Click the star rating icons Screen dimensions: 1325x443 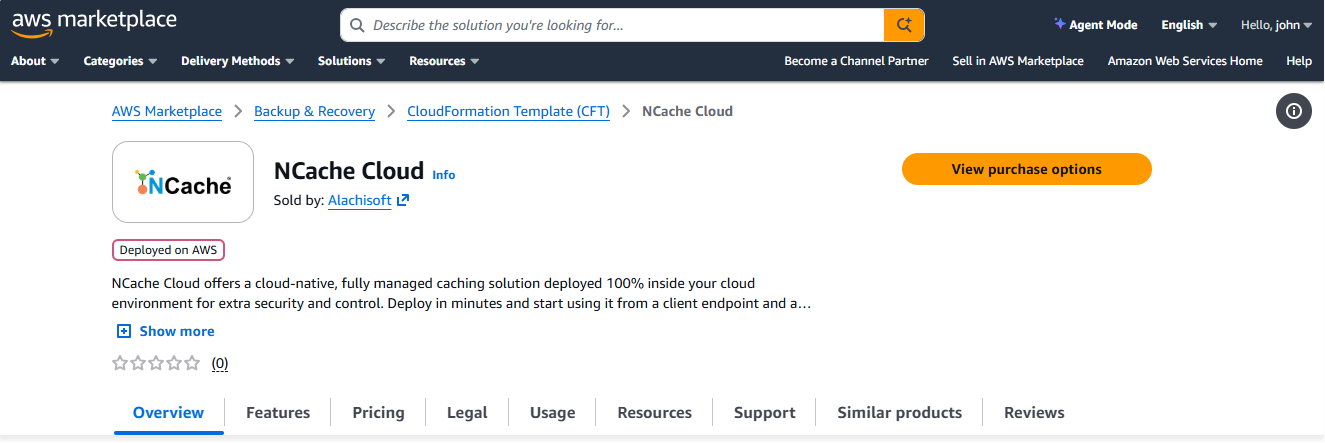coord(156,363)
